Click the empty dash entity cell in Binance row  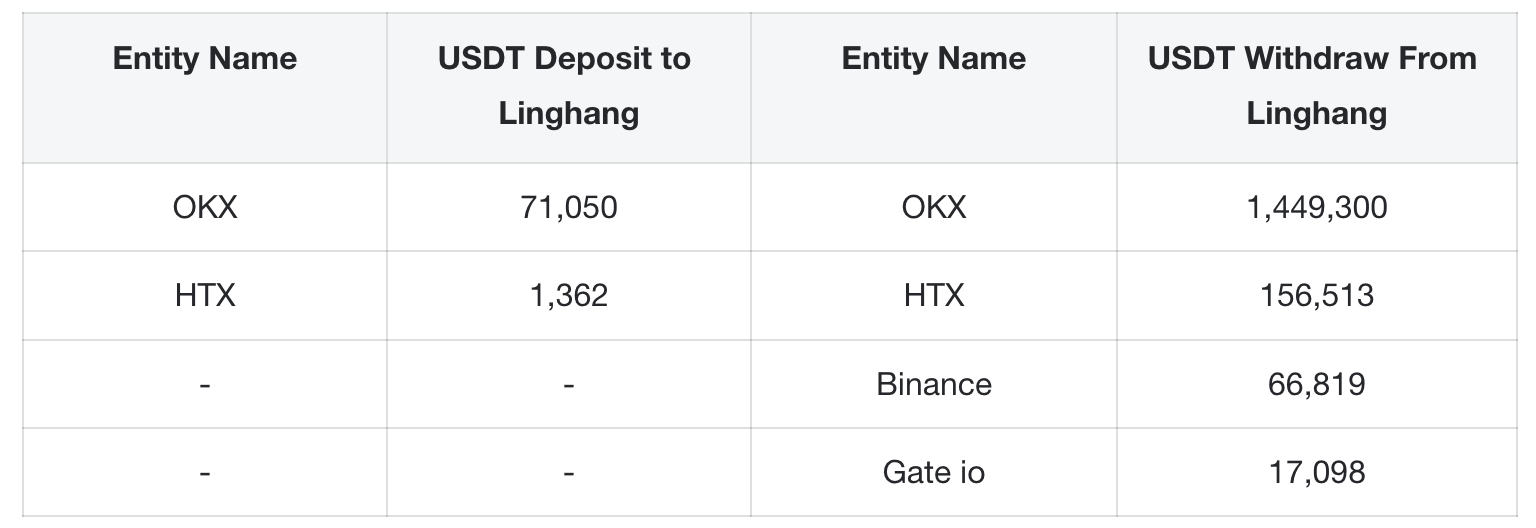[x=205, y=385]
